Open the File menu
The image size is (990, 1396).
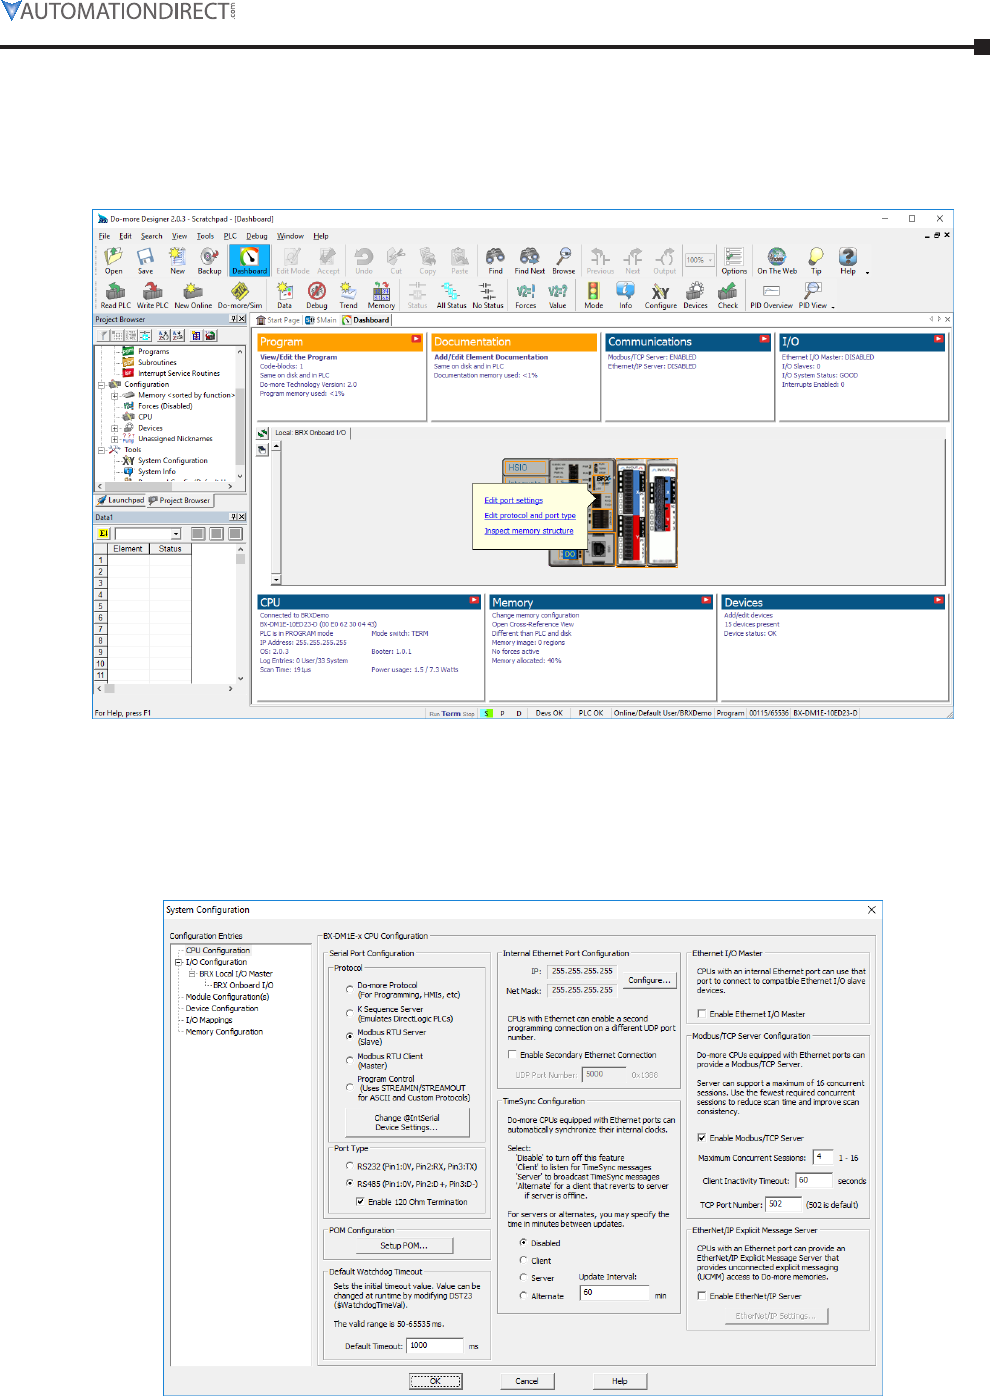[104, 236]
